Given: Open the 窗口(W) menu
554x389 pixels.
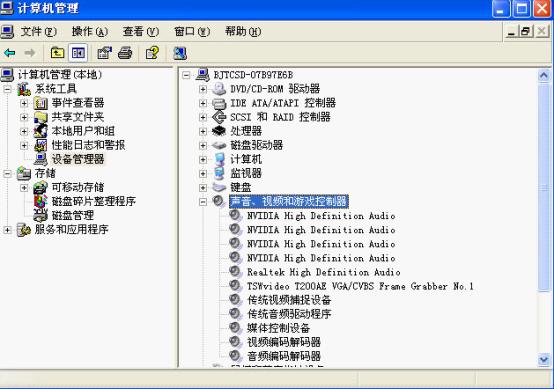Looking at the screenshot, I should pyautogui.click(x=192, y=32).
